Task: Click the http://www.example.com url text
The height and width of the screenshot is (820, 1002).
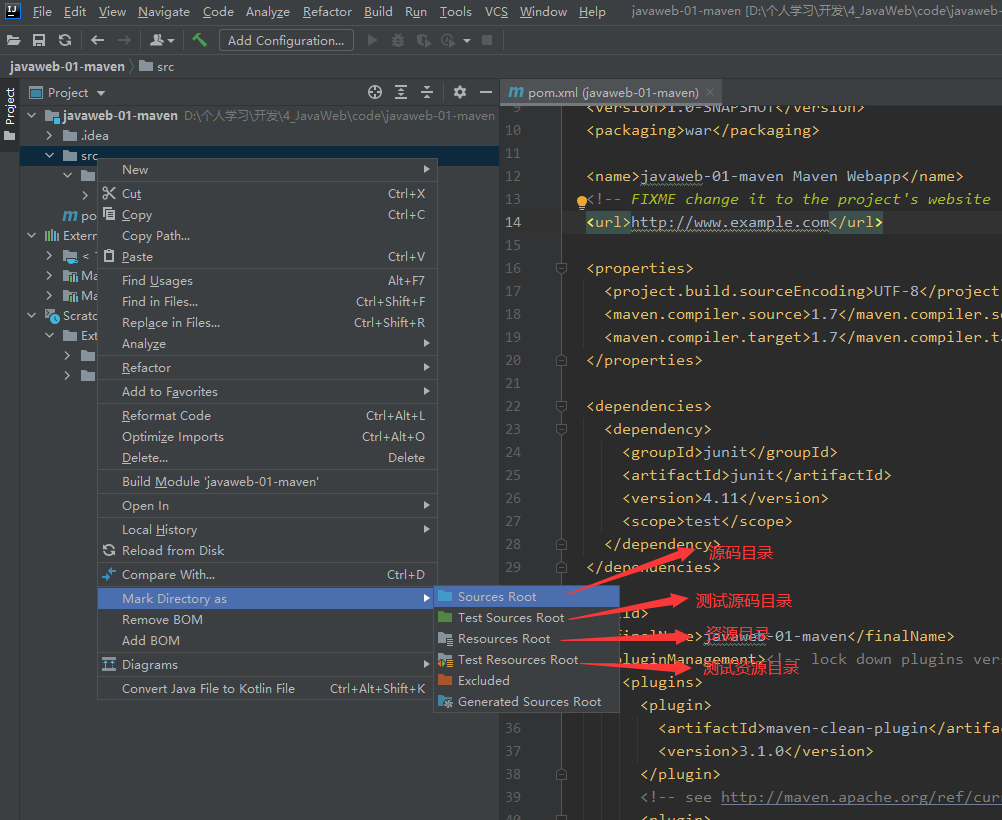Action: [x=730, y=222]
